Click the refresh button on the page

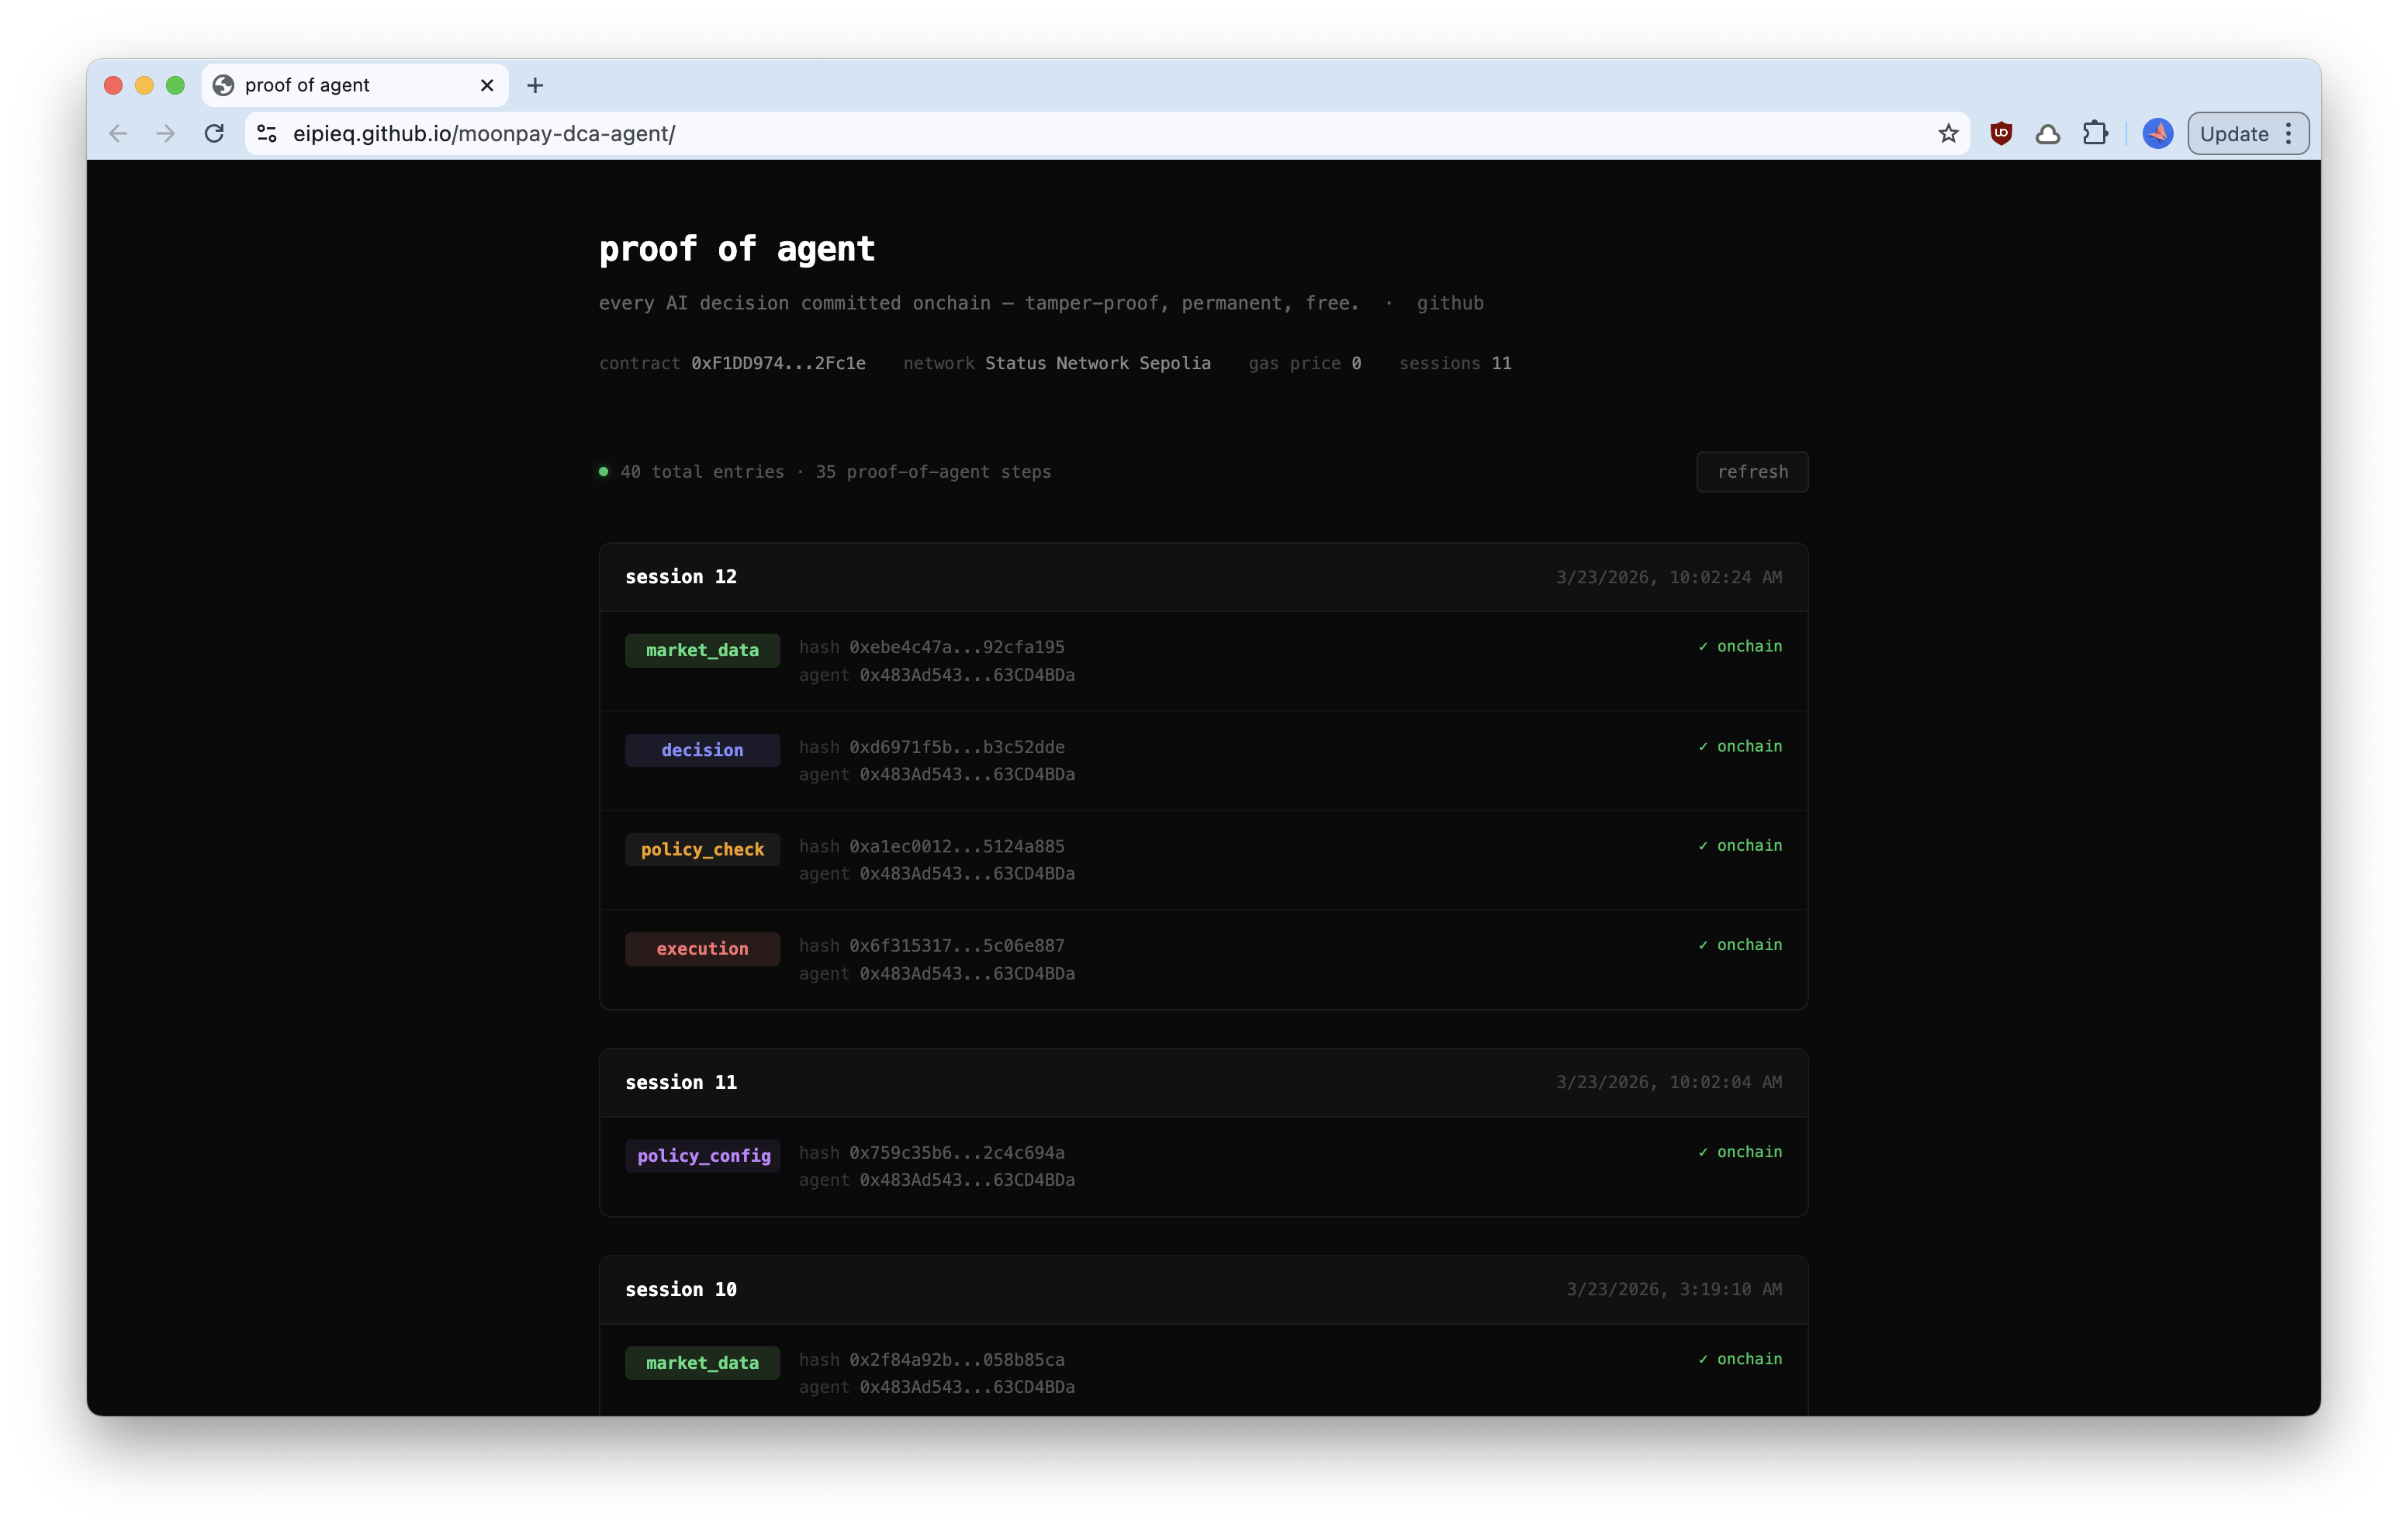pos(1752,472)
